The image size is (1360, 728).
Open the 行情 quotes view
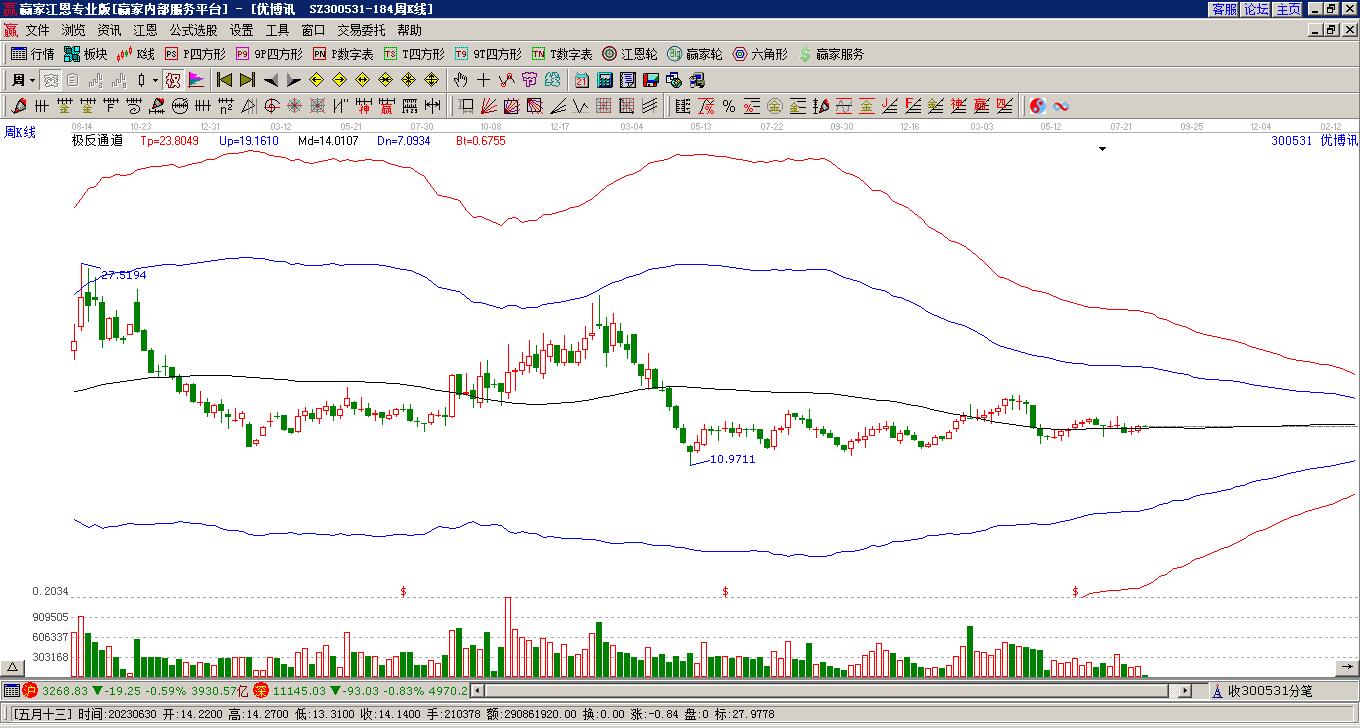coord(33,54)
